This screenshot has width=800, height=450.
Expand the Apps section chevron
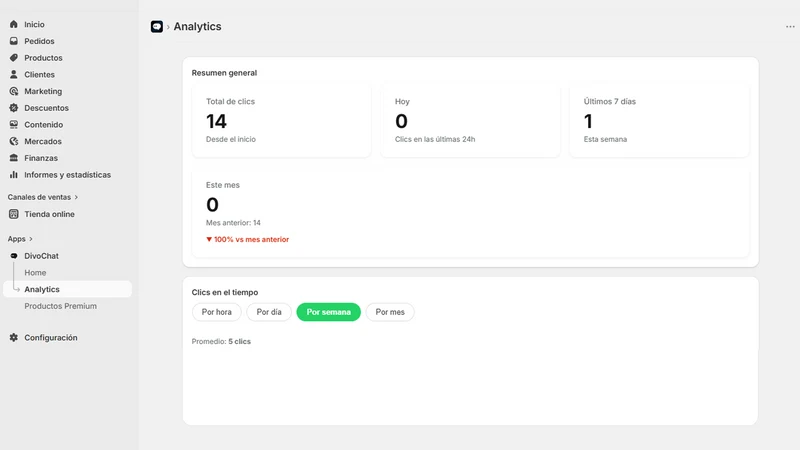pos(31,239)
